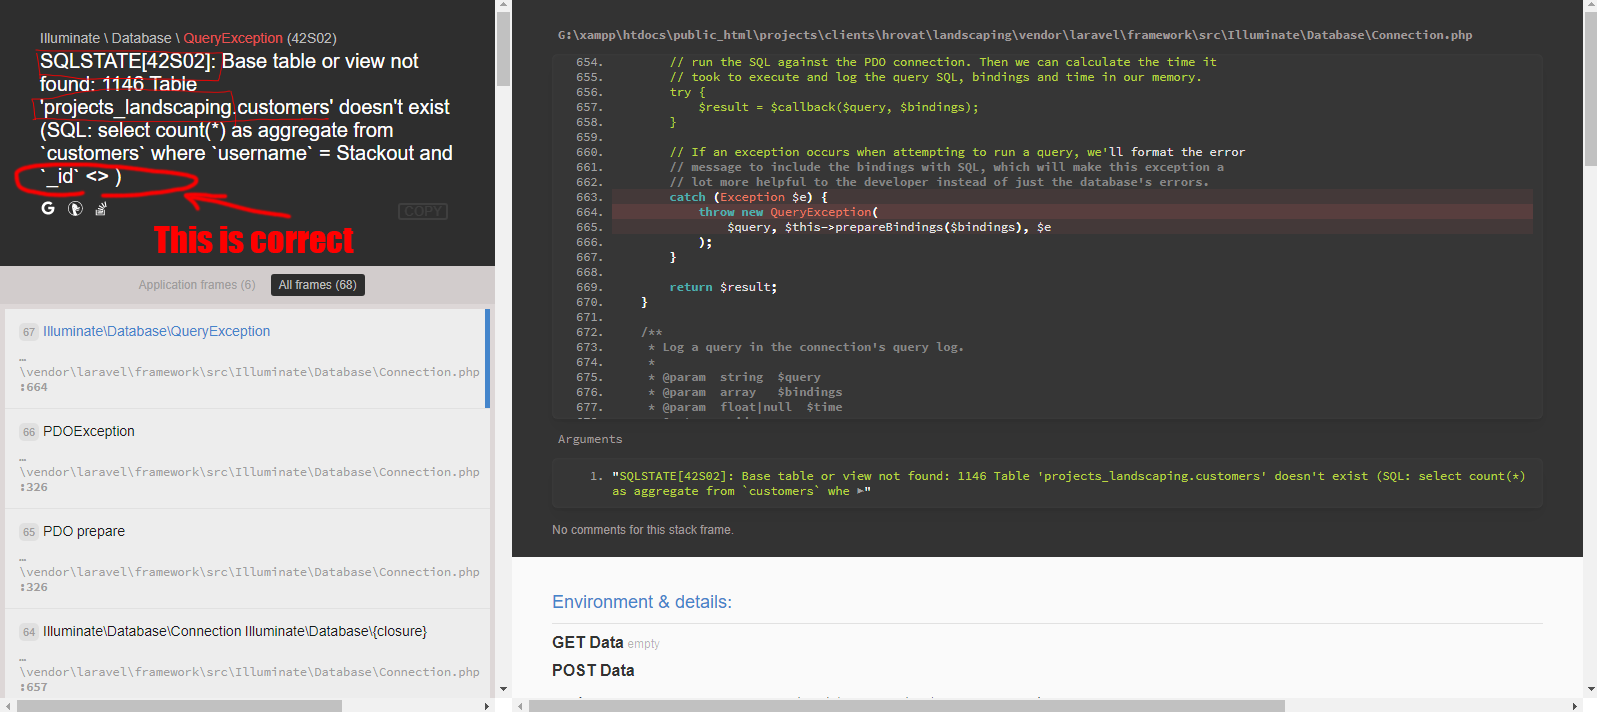Click the POST Data heading

[x=593, y=670]
